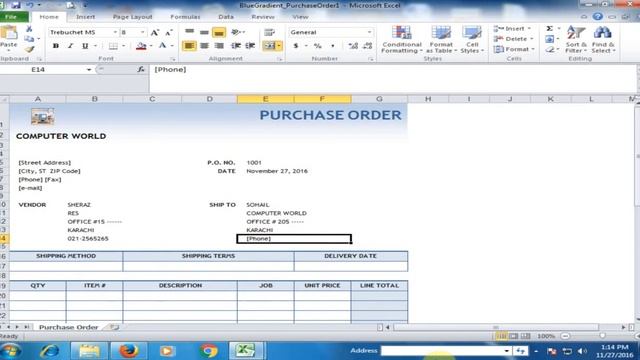640x360 pixels.
Task: Open Internet Explorer from the taskbar
Action: click(x=49, y=351)
